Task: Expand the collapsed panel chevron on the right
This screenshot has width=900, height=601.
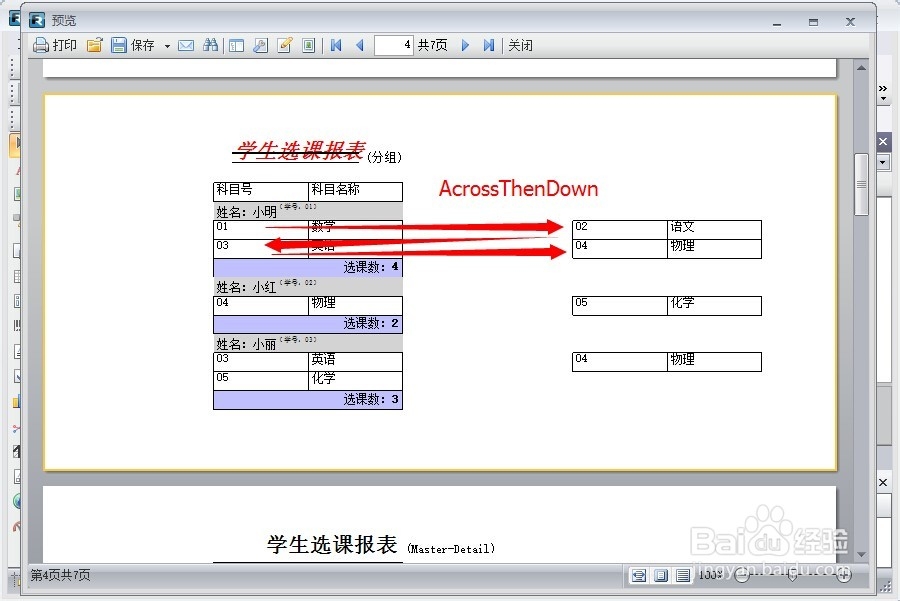Action: (x=882, y=90)
